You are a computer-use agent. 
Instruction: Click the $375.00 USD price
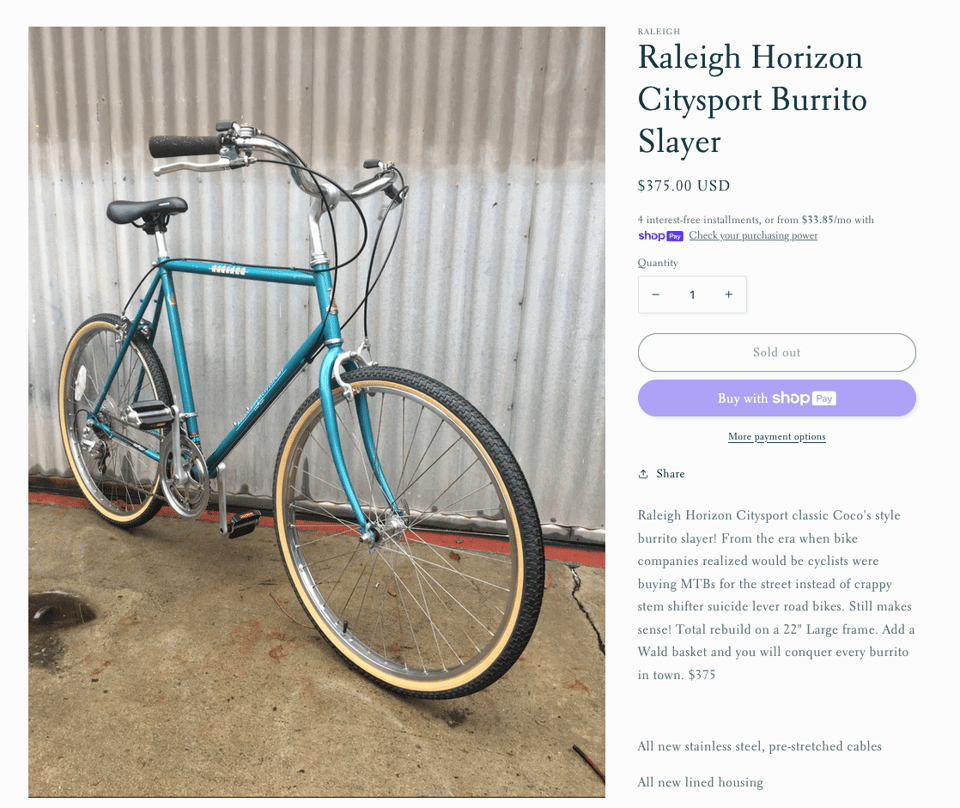tap(684, 186)
